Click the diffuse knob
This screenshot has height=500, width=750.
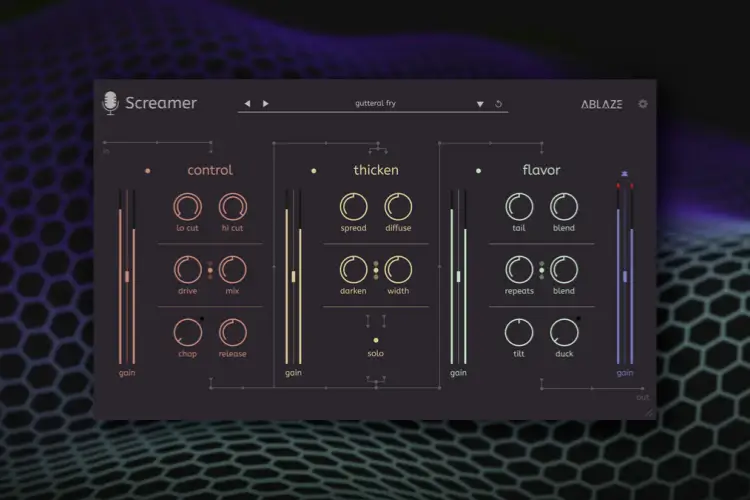click(398, 207)
